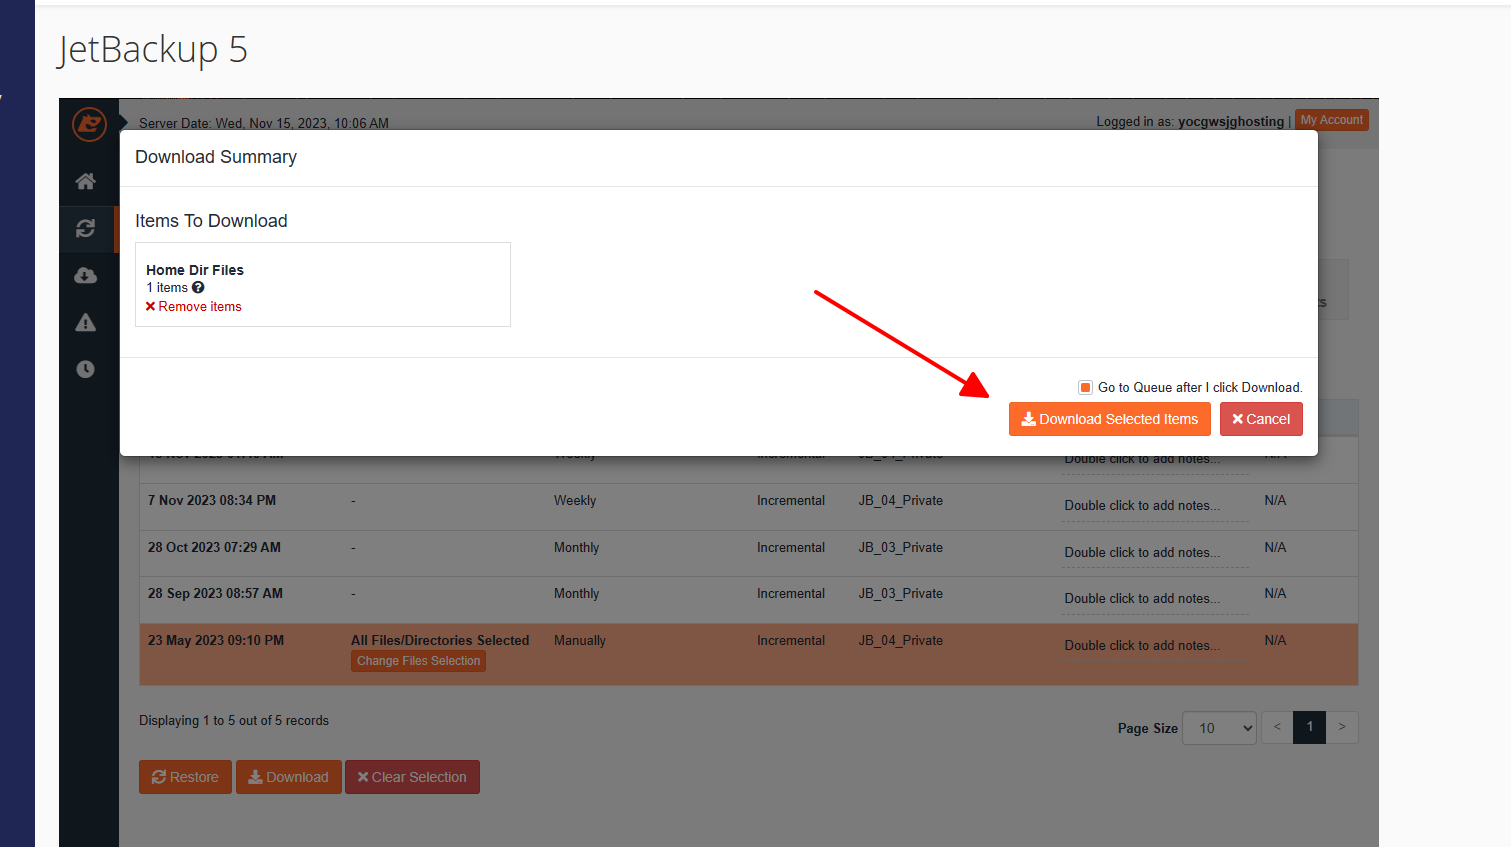1511x847 pixels.
Task: Click "Monthly" in the 28 Oct 2023 row
Action: click(x=577, y=548)
